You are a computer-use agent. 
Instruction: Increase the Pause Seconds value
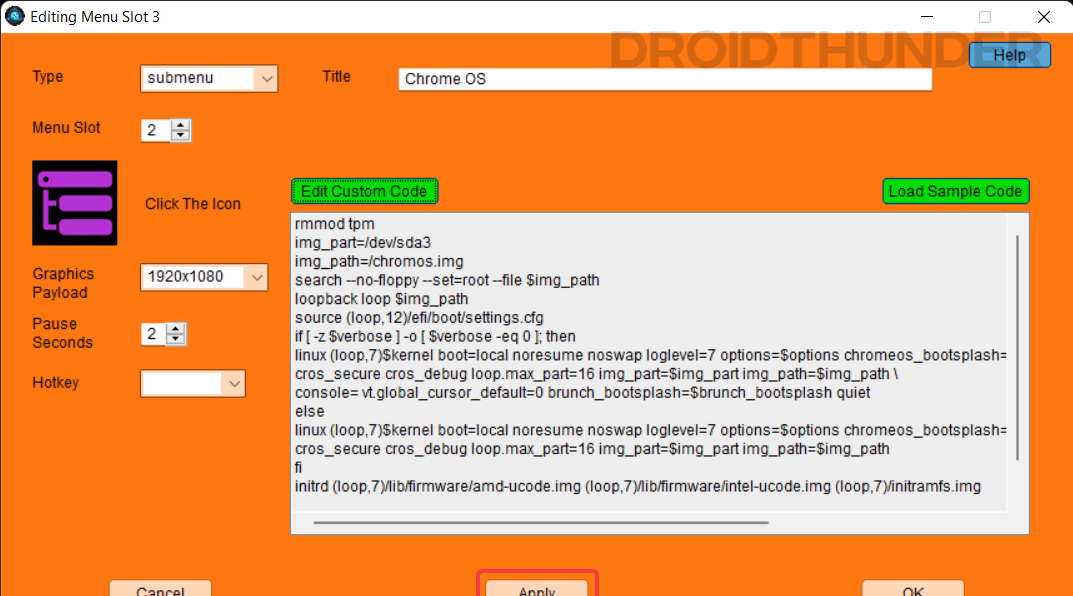coord(176,329)
